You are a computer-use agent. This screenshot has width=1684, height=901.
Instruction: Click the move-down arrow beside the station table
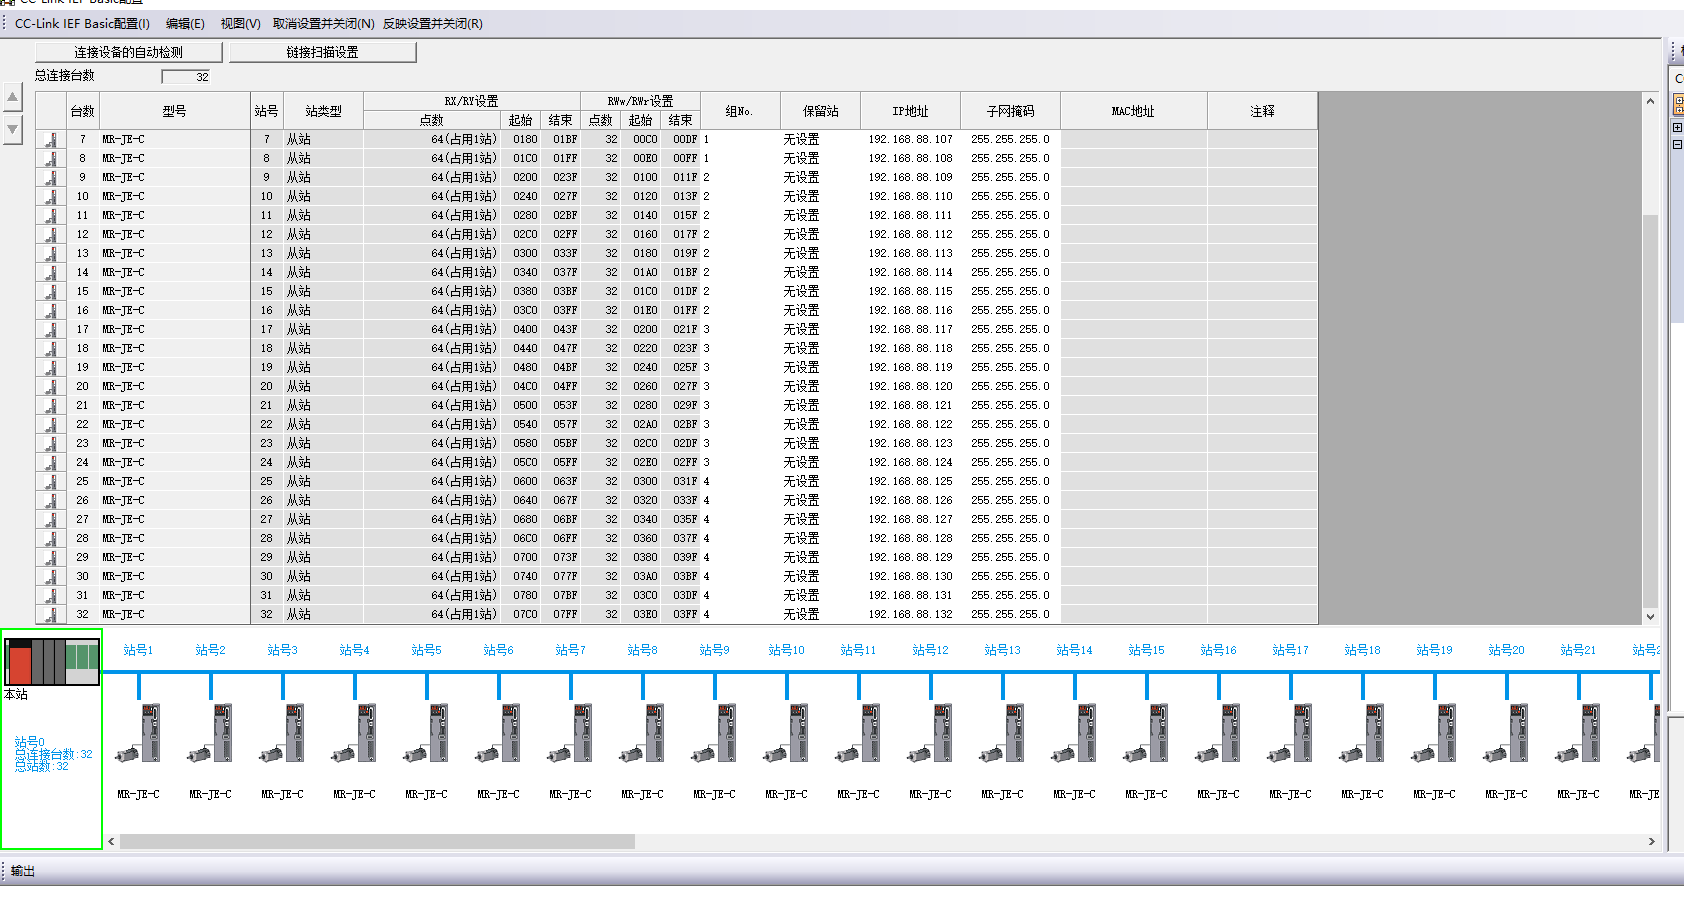13,129
